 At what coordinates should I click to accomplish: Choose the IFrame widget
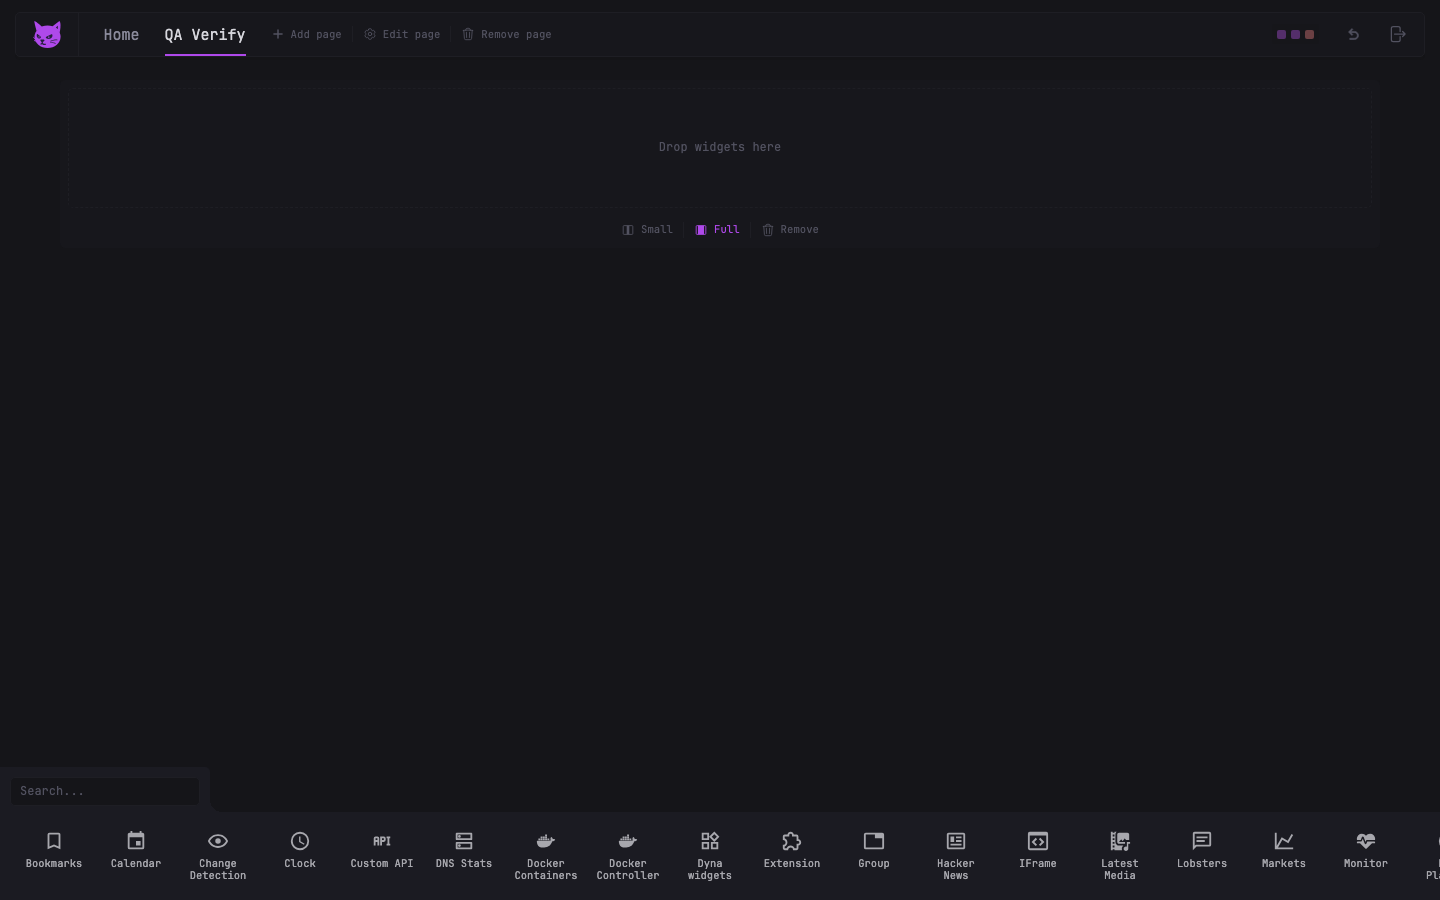1038,850
